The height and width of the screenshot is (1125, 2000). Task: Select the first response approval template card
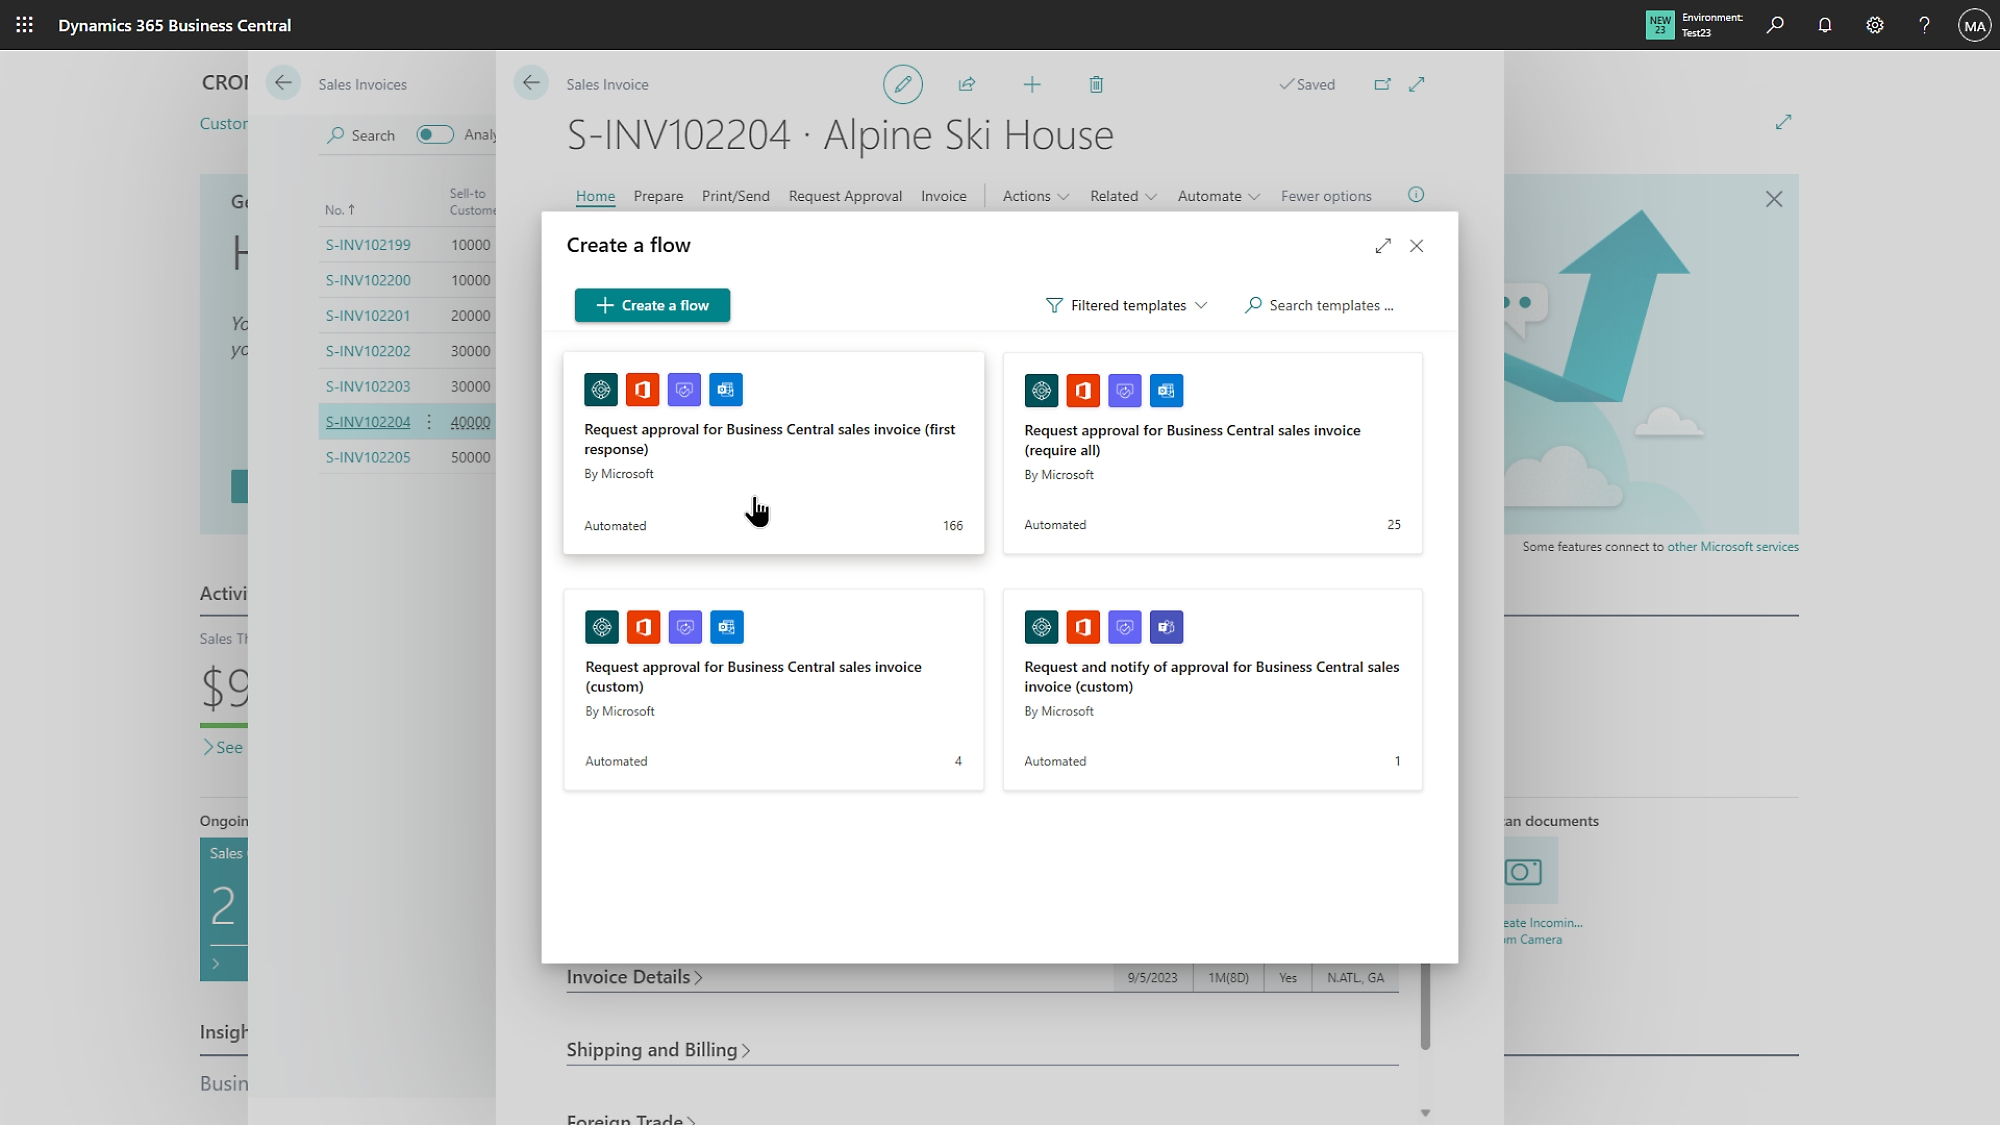click(x=773, y=453)
